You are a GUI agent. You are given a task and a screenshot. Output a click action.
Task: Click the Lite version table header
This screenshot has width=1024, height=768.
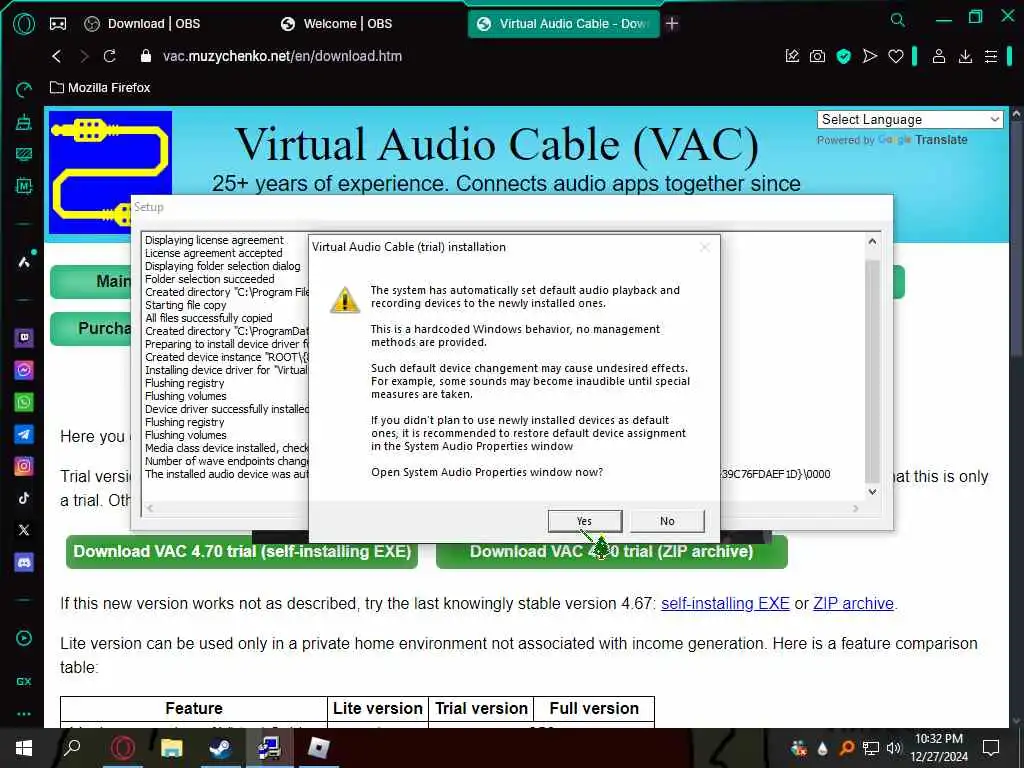coord(377,709)
